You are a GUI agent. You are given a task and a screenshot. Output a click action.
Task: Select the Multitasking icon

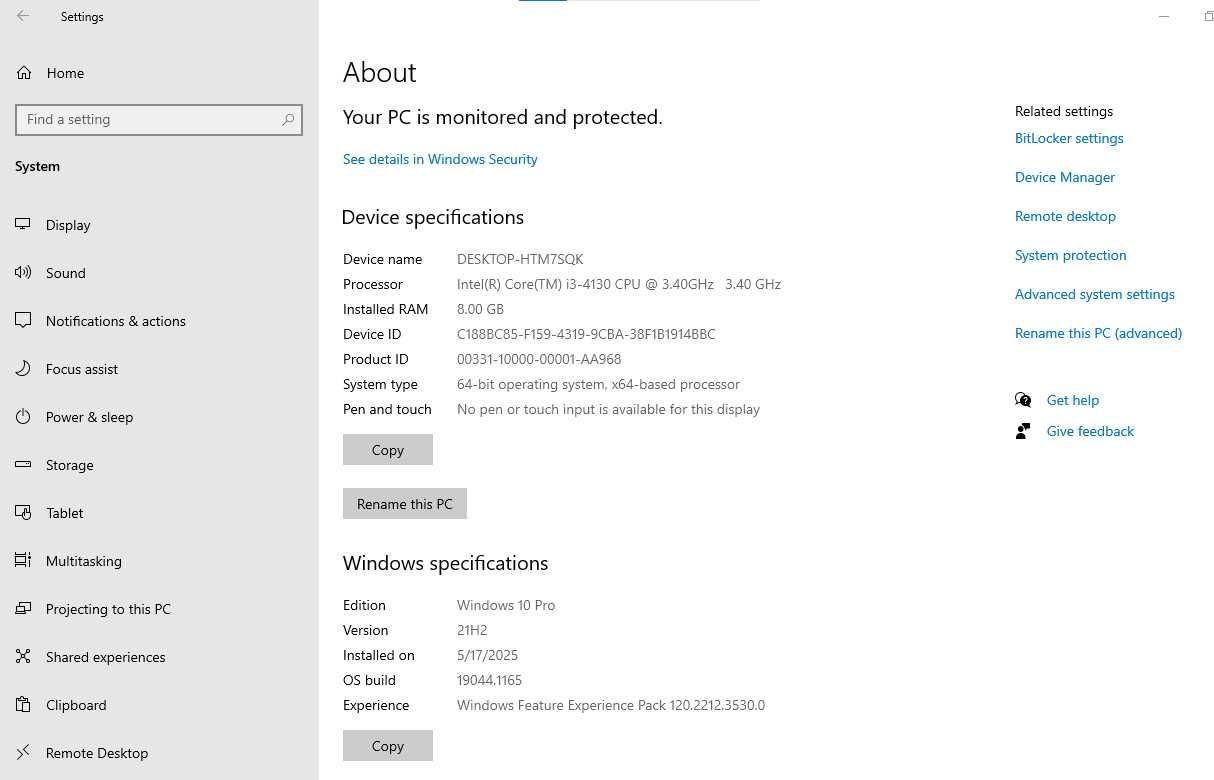click(23, 561)
